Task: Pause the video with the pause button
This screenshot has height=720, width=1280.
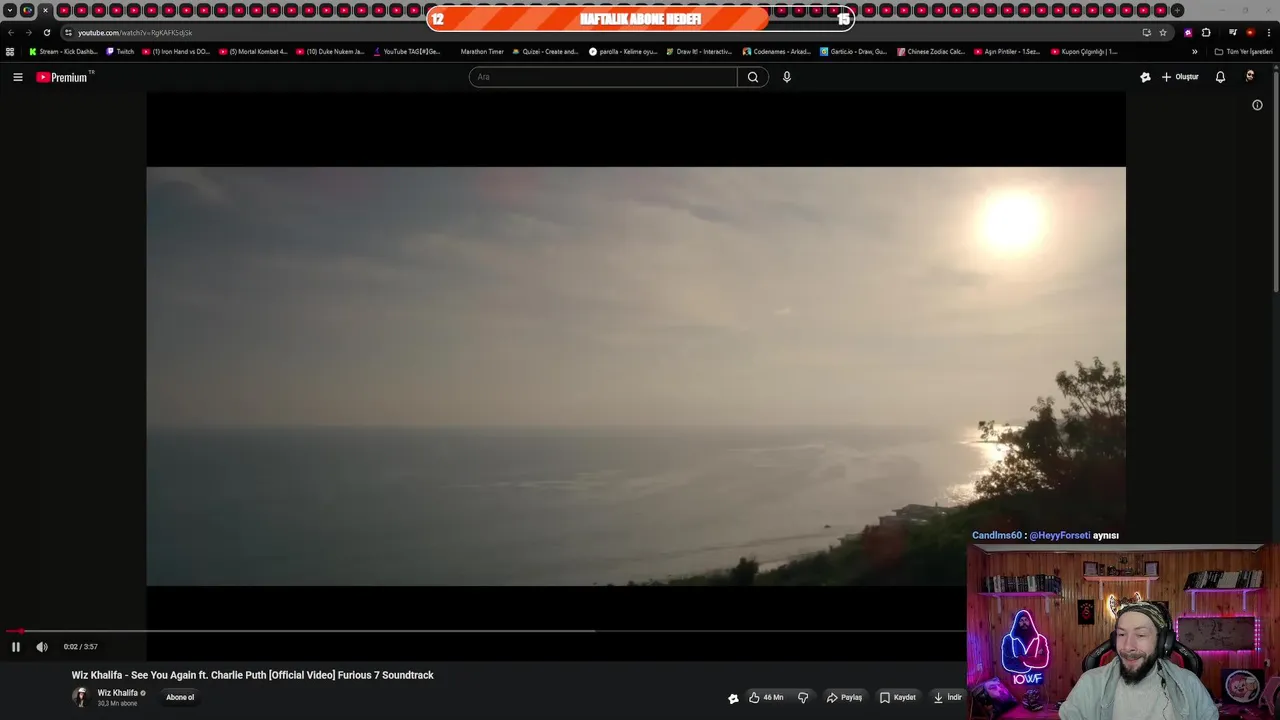Action: click(15, 647)
